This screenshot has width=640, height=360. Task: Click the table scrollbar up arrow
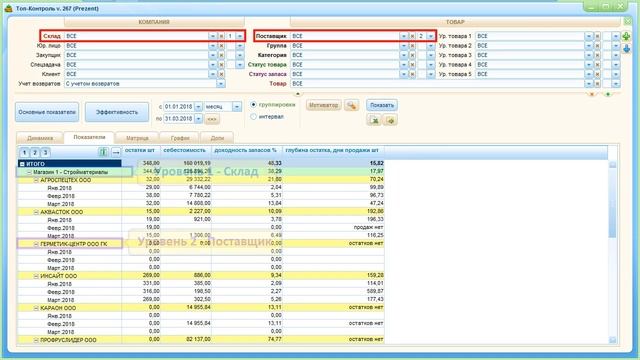click(613, 164)
